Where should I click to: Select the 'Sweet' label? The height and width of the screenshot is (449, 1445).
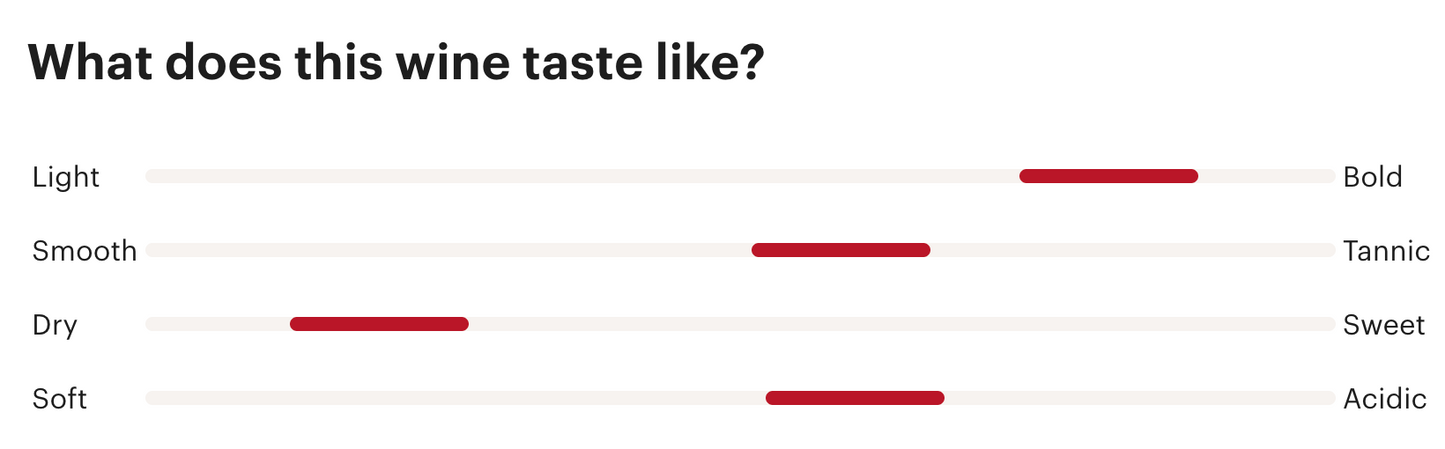1384,325
